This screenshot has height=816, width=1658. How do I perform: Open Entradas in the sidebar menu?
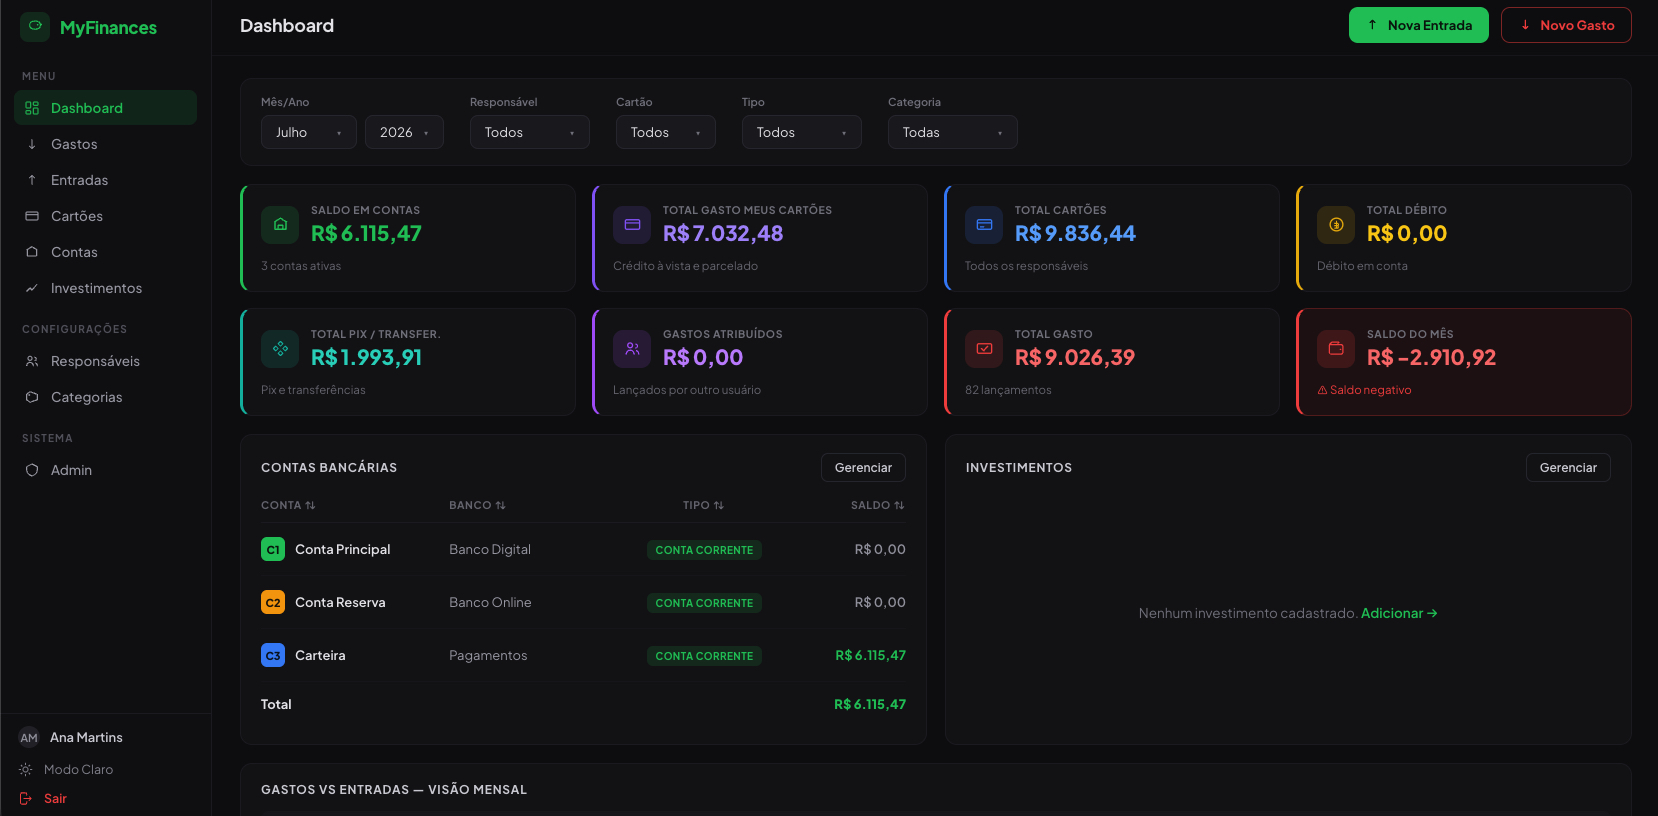click(x=105, y=180)
